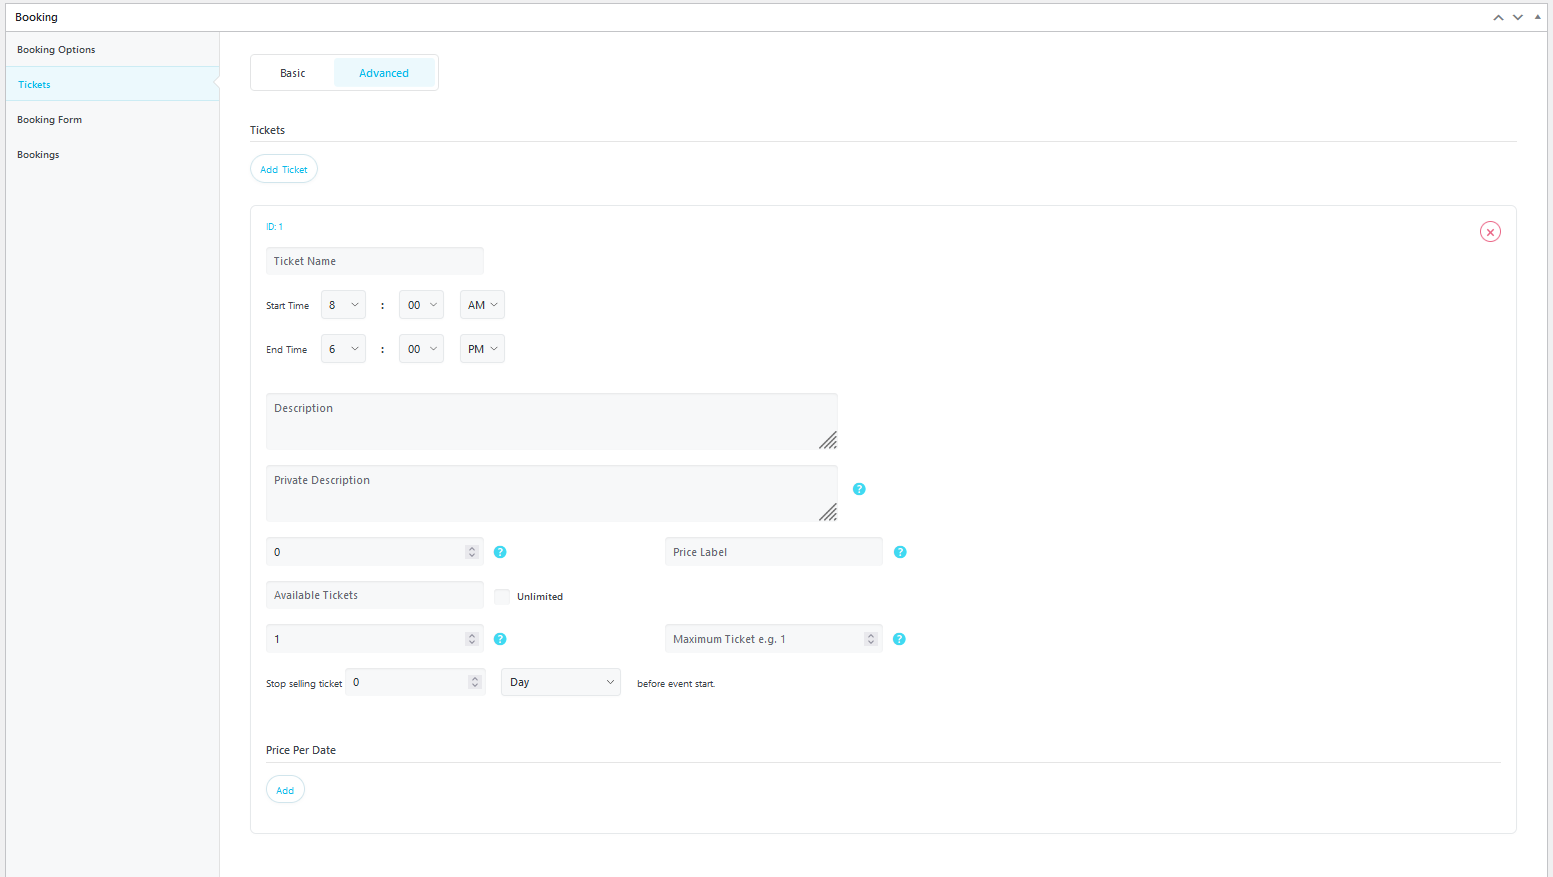This screenshot has width=1553, height=877.
Task: Open Bookings in the sidebar
Action: point(112,154)
